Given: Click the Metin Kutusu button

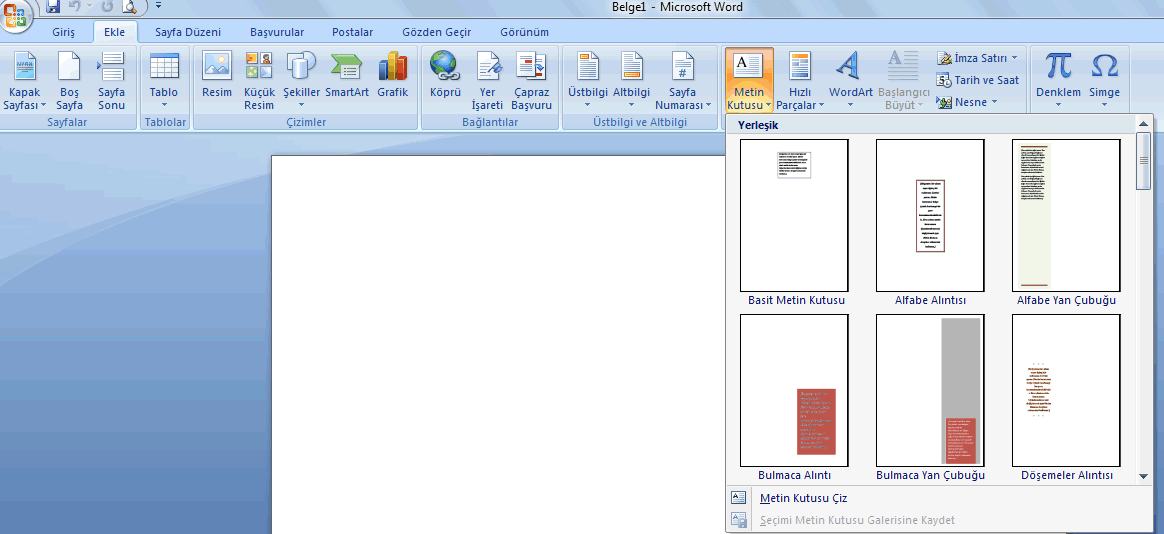Looking at the screenshot, I should [x=749, y=80].
